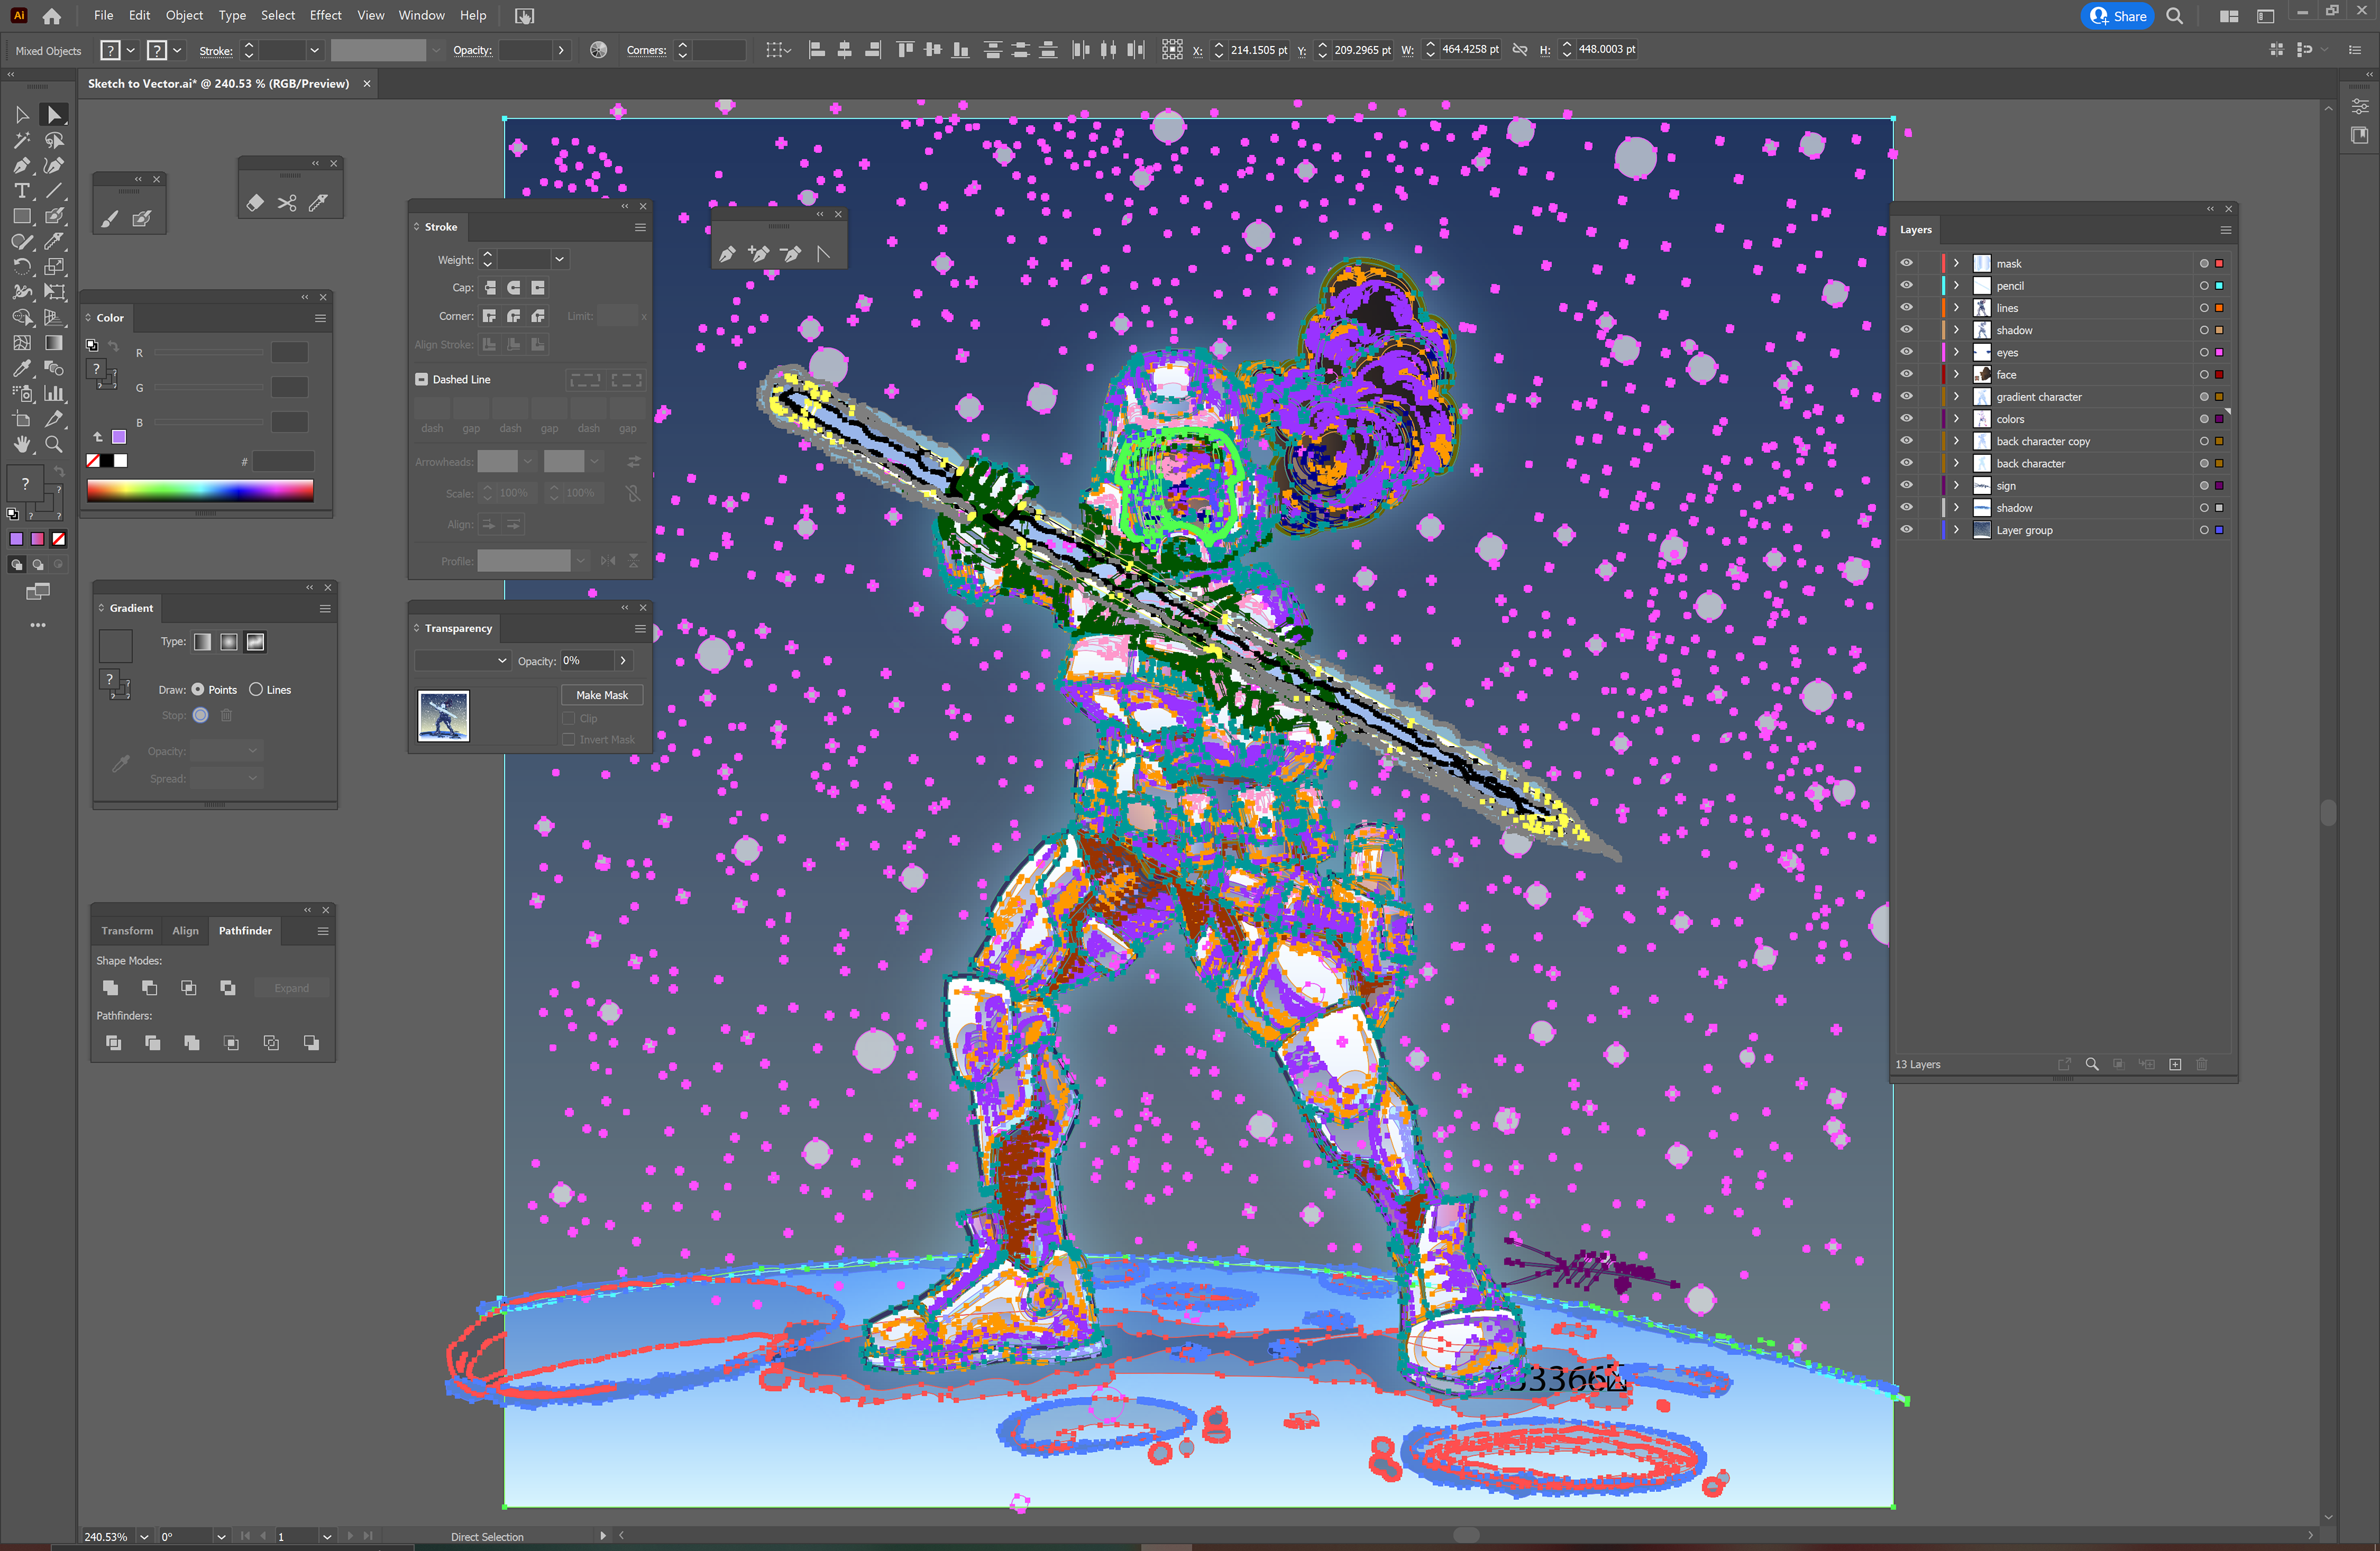This screenshot has height=1551, width=2380.
Task: Click the Eraser tool in floating panel
Action: coord(255,203)
